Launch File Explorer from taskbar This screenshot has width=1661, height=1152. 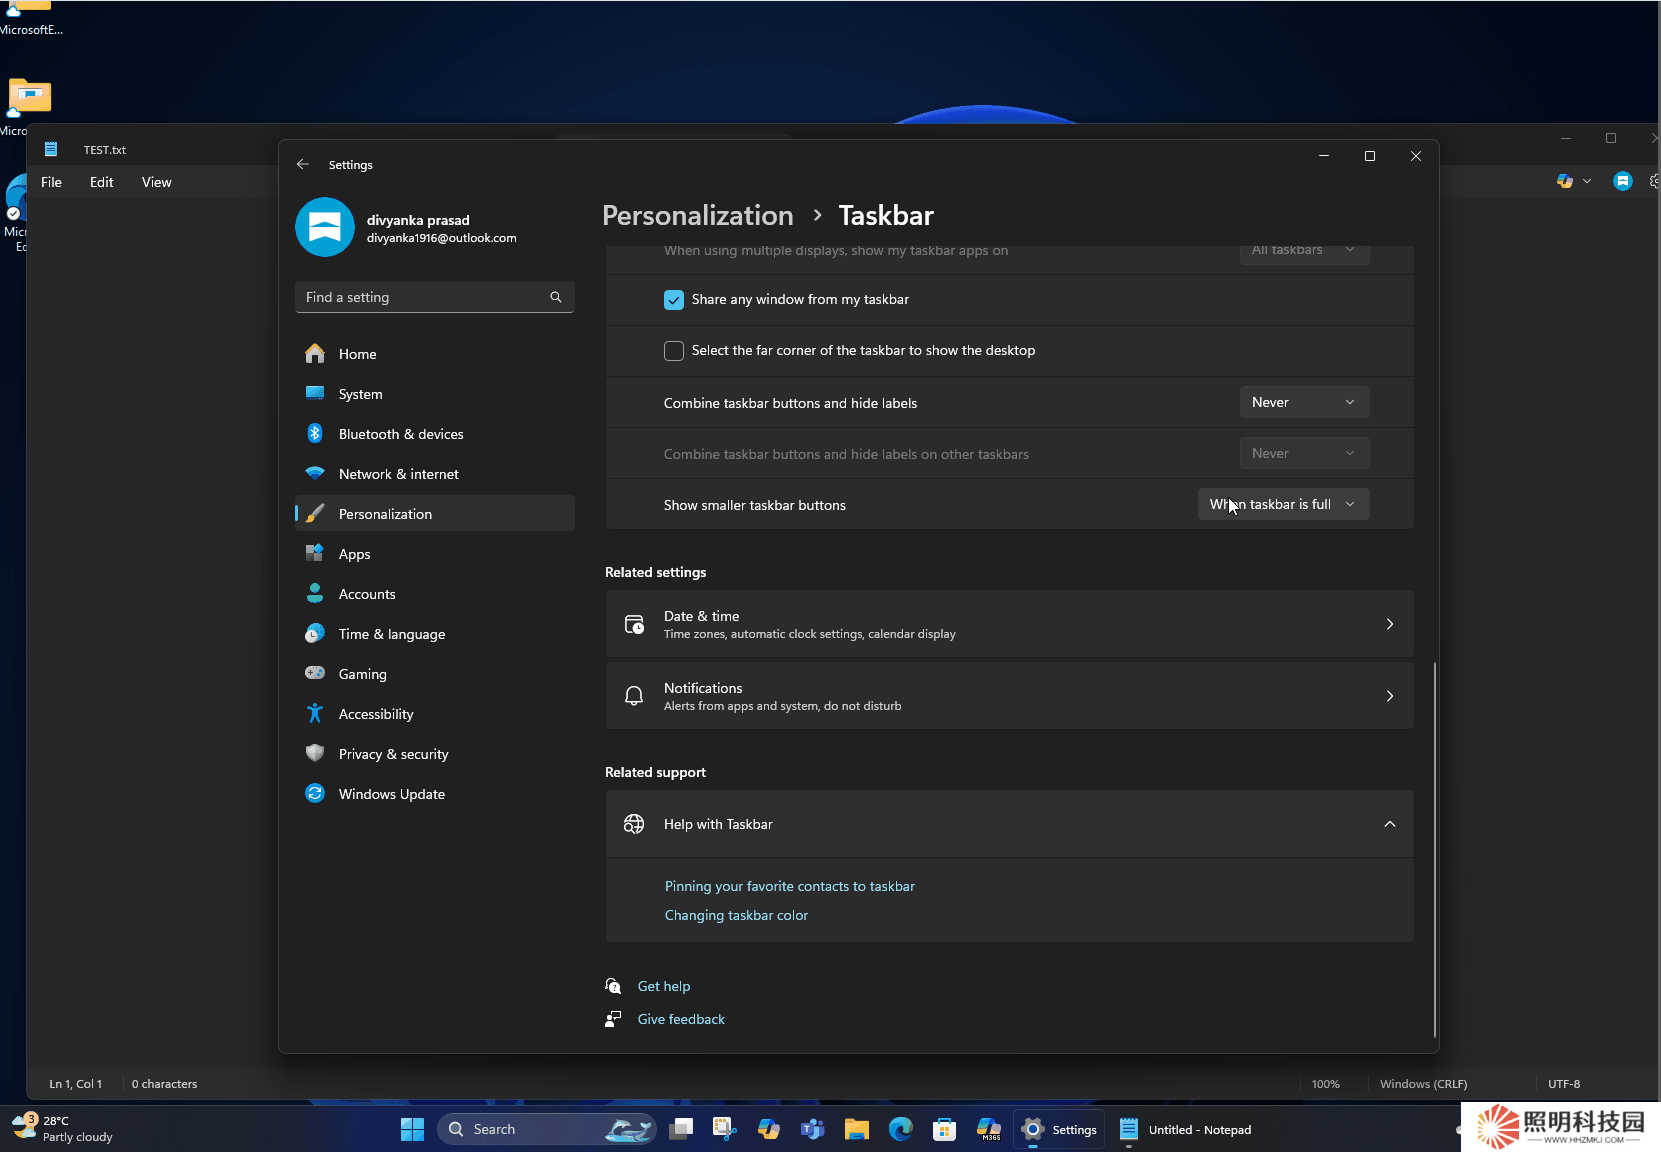click(856, 1129)
